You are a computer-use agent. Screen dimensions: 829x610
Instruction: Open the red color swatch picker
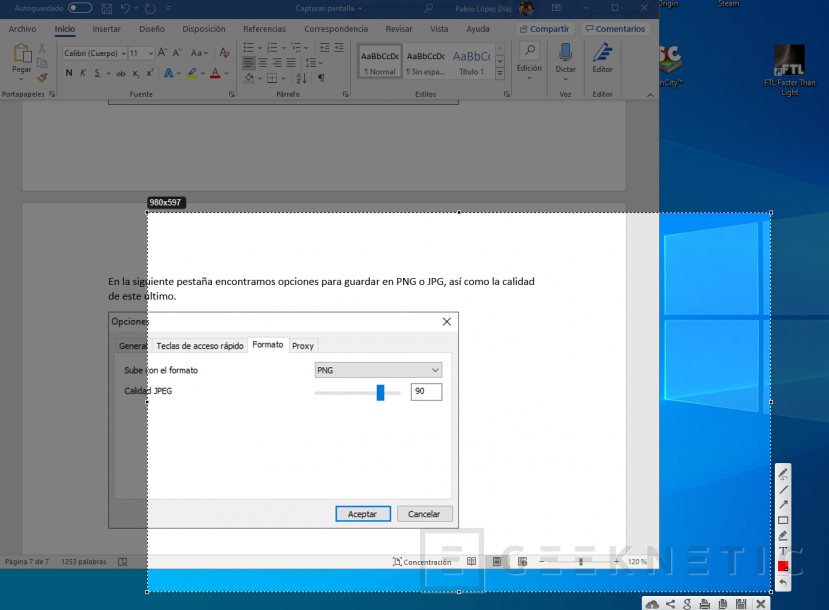click(783, 566)
